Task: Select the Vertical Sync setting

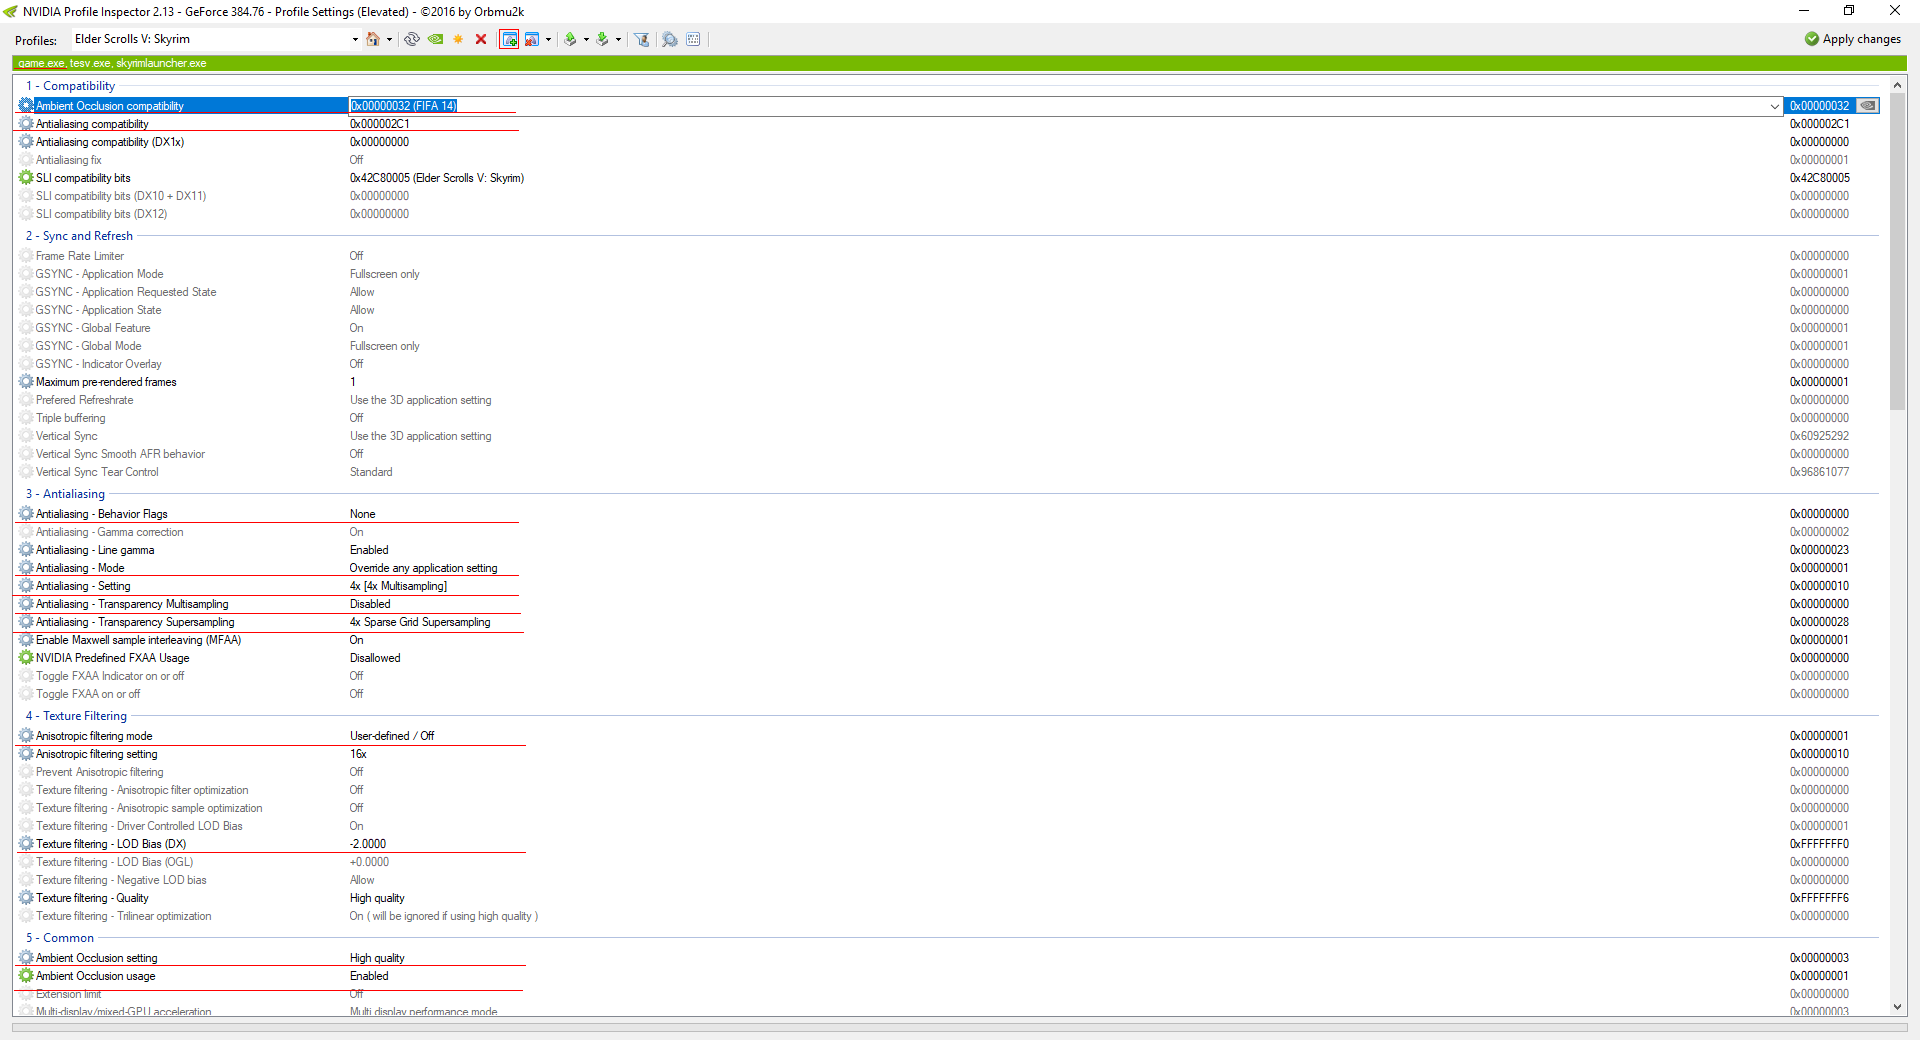Action: pyautogui.click(x=948, y=436)
